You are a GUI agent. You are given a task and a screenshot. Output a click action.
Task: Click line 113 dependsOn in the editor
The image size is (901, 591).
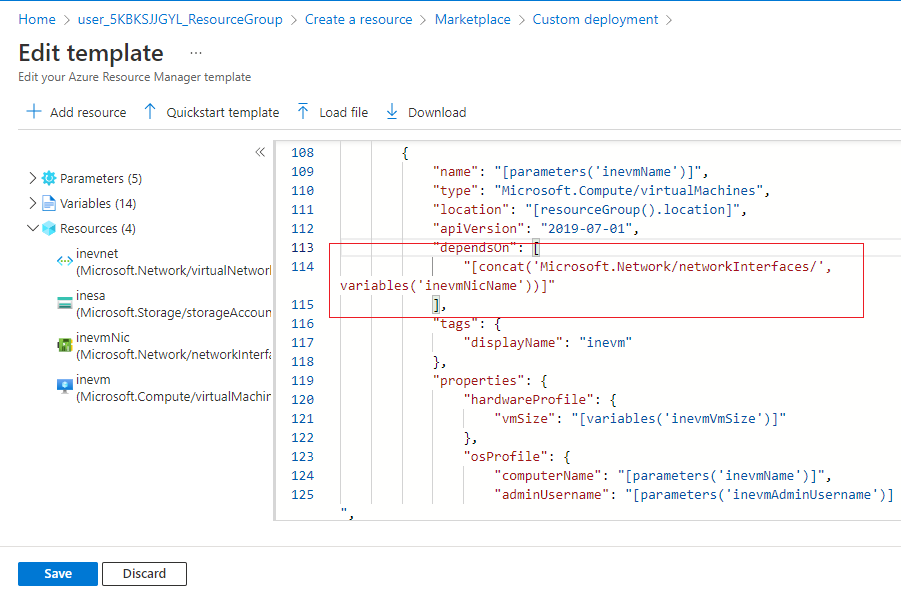click(479, 247)
